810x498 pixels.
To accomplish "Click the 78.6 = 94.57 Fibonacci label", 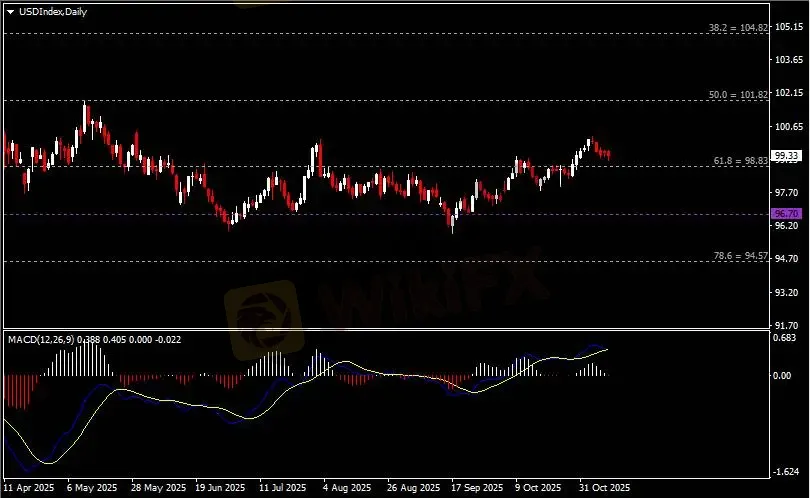I will pos(740,256).
